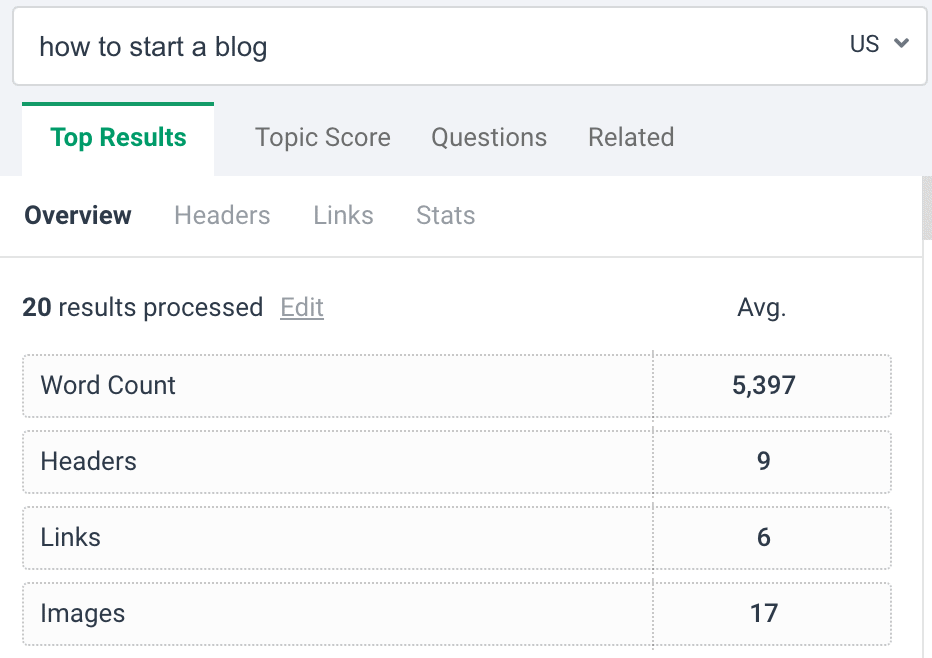The image size is (932, 658).
Task: Open the Links sub-tab
Action: pos(344,215)
